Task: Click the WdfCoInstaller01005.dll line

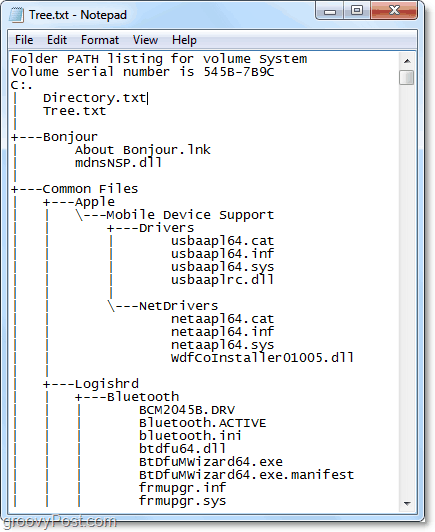Action: coord(262,358)
